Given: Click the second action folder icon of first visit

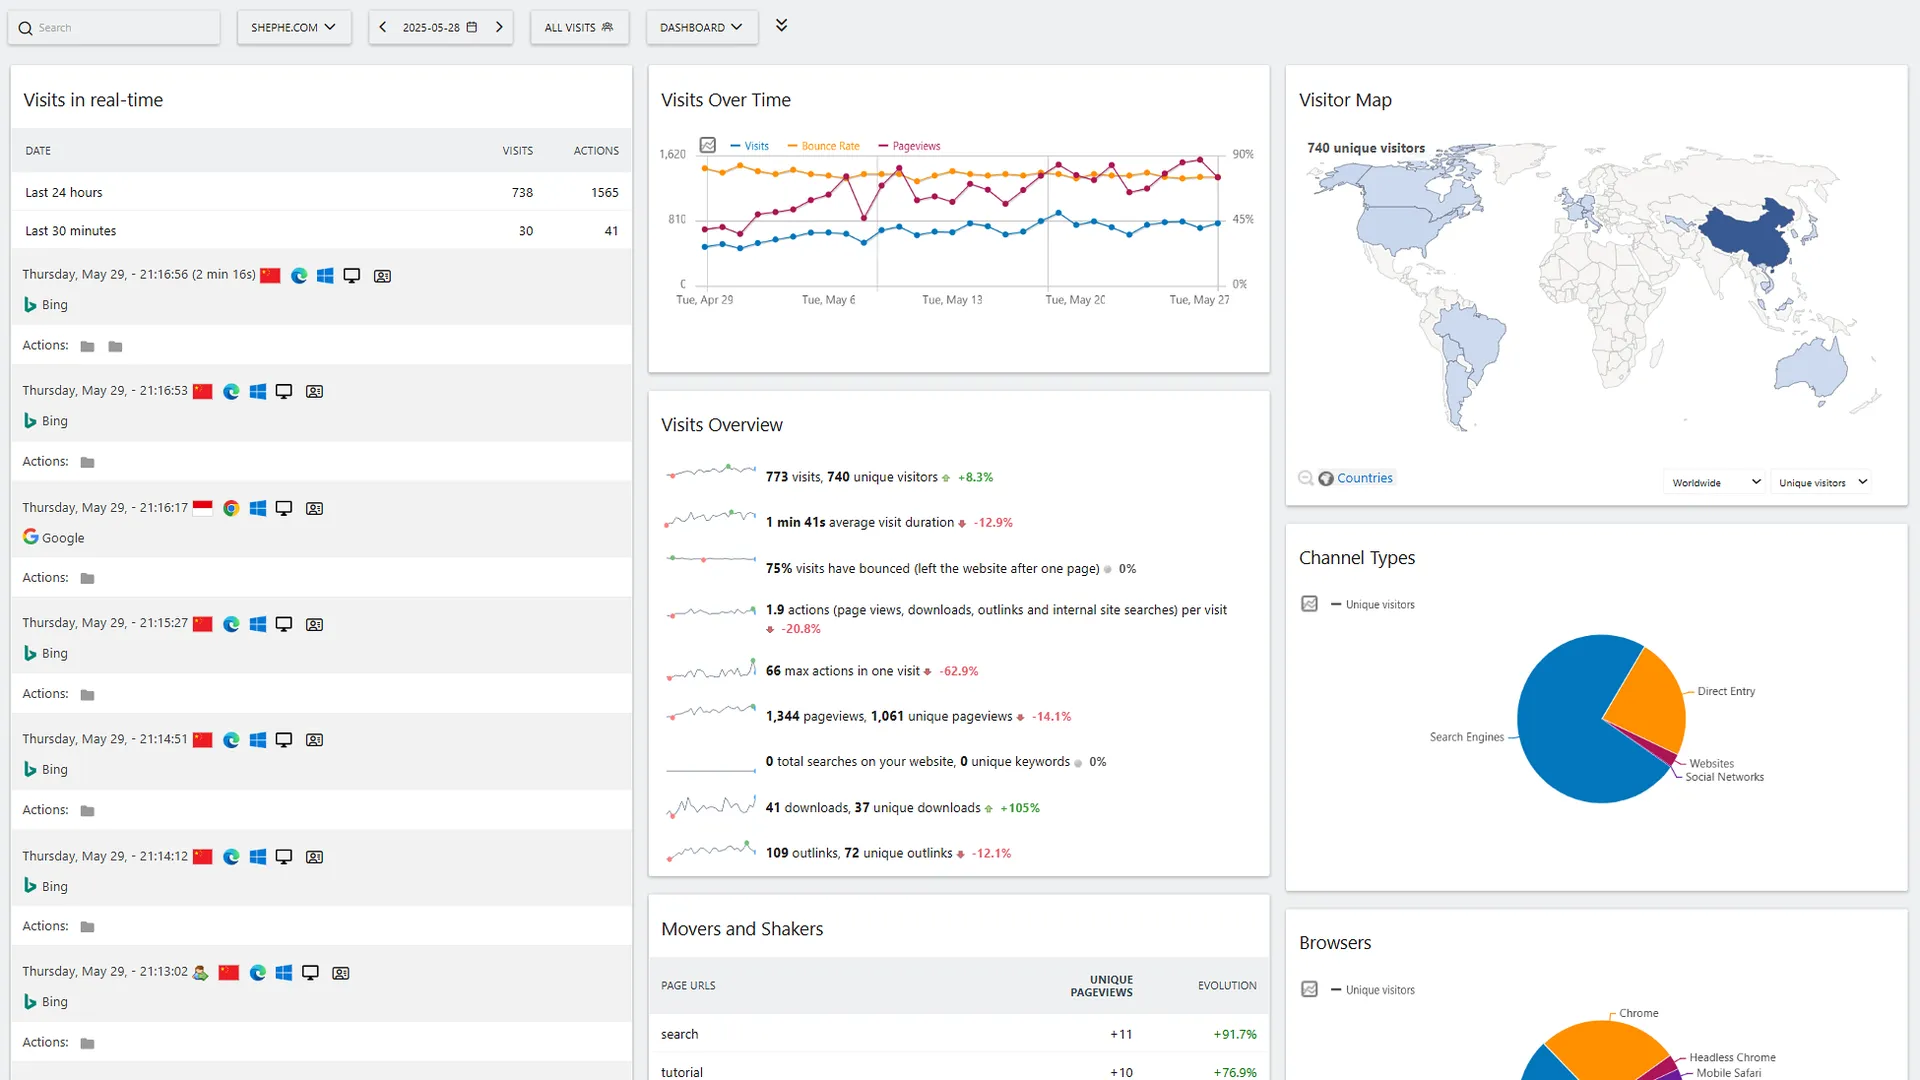Looking at the screenshot, I should pos(115,346).
